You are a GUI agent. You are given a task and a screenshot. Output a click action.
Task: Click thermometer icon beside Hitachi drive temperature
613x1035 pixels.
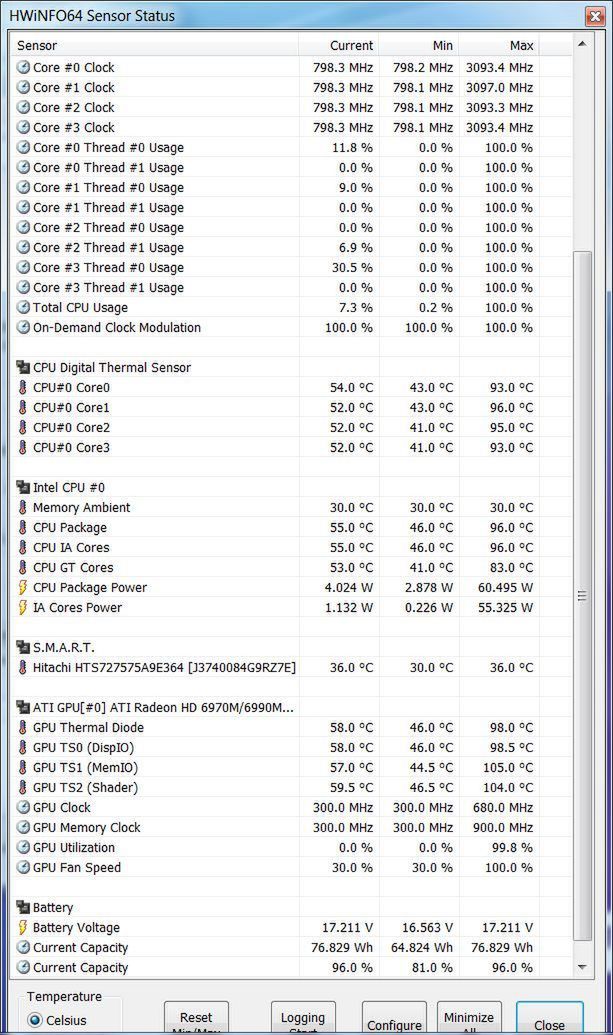coord(23,667)
